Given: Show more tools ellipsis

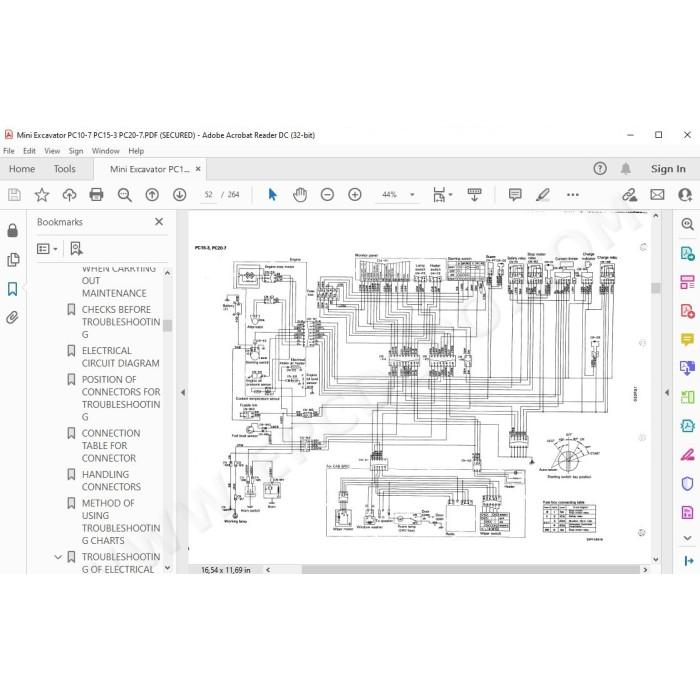Looking at the screenshot, I should (573, 195).
